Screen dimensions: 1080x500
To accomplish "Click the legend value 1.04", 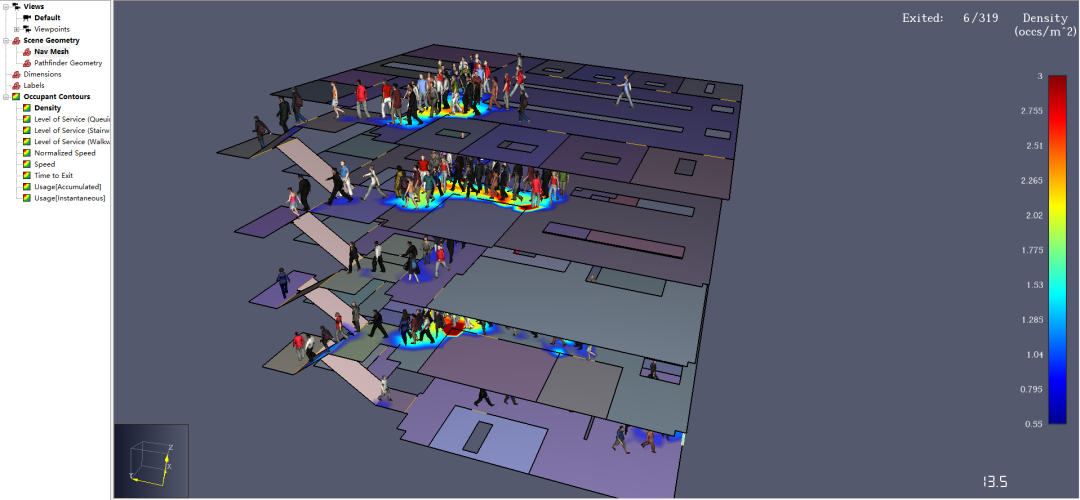I will (1034, 355).
